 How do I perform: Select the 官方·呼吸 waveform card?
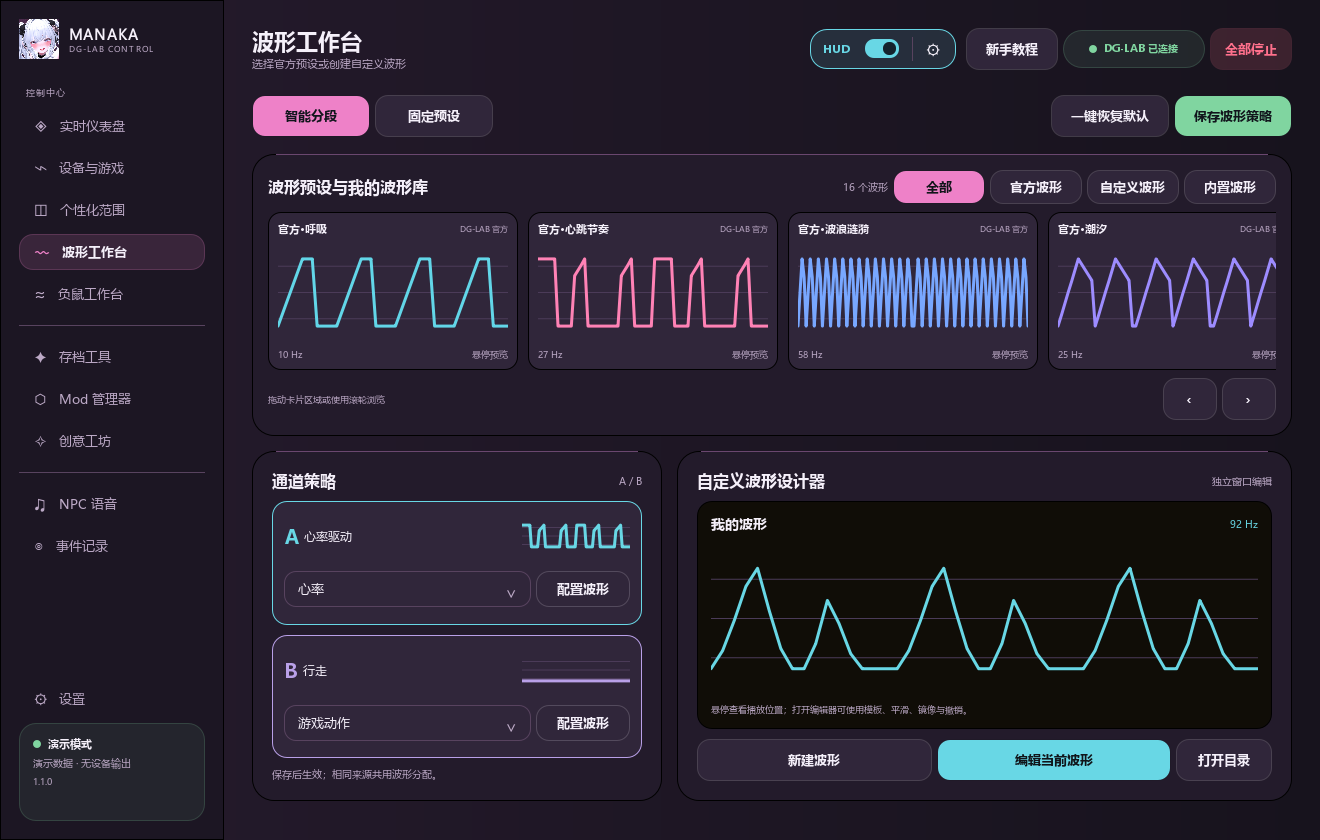coord(393,291)
